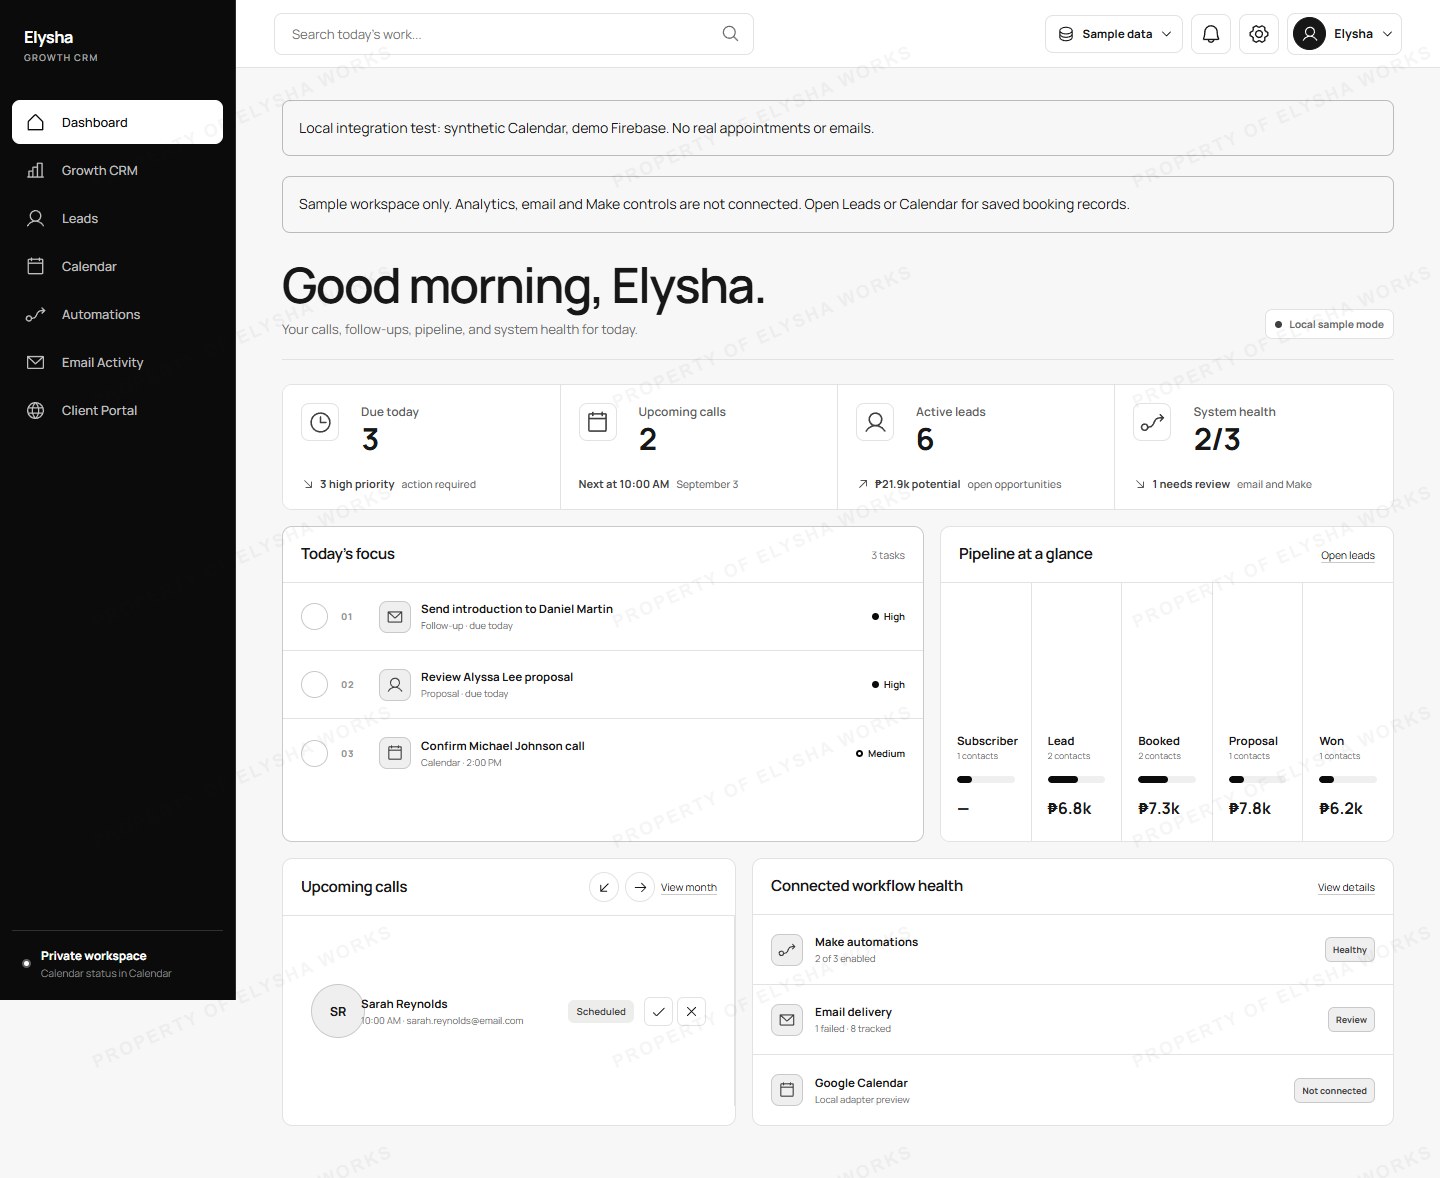Image resolution: width=1440 pixels, height=1178 pixels.
Task: Mark task 03 Michael Johnson call complete
Action: (314, 753)
